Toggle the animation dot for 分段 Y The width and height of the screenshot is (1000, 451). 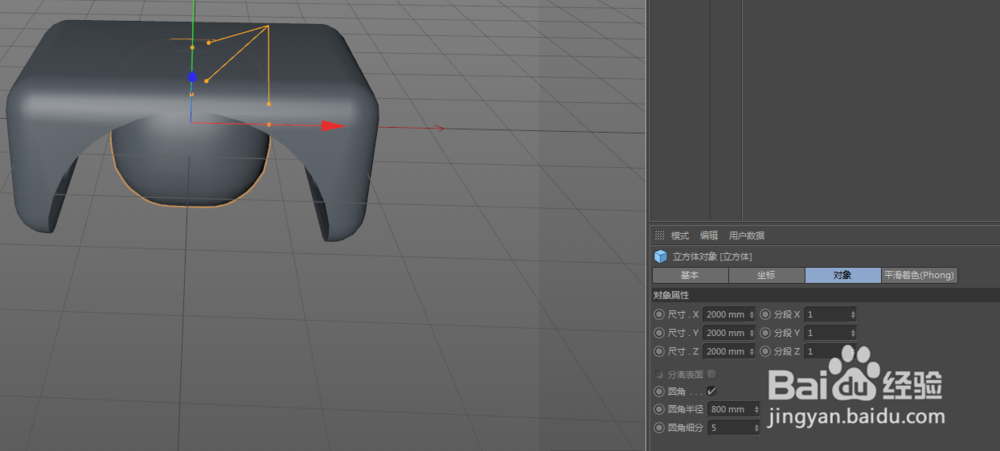click(765, 333)
